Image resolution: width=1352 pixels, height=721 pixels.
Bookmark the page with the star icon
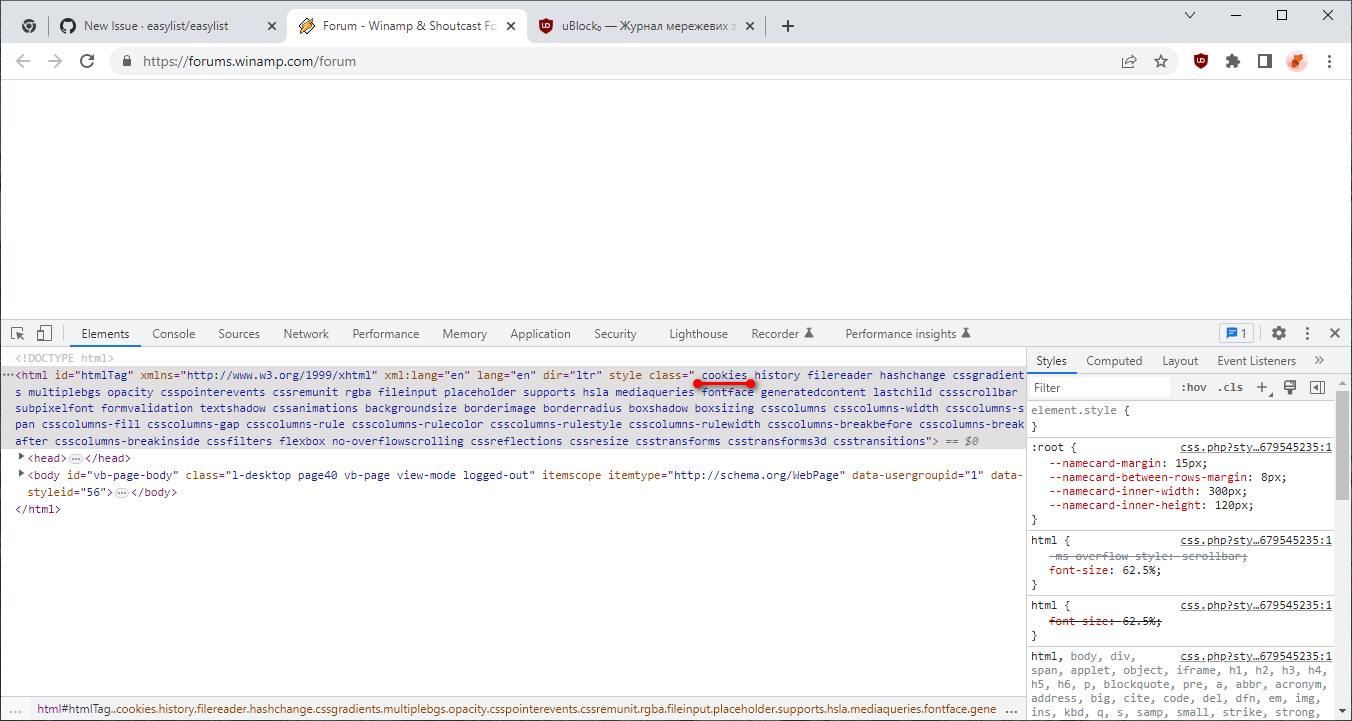(1161, 61)
